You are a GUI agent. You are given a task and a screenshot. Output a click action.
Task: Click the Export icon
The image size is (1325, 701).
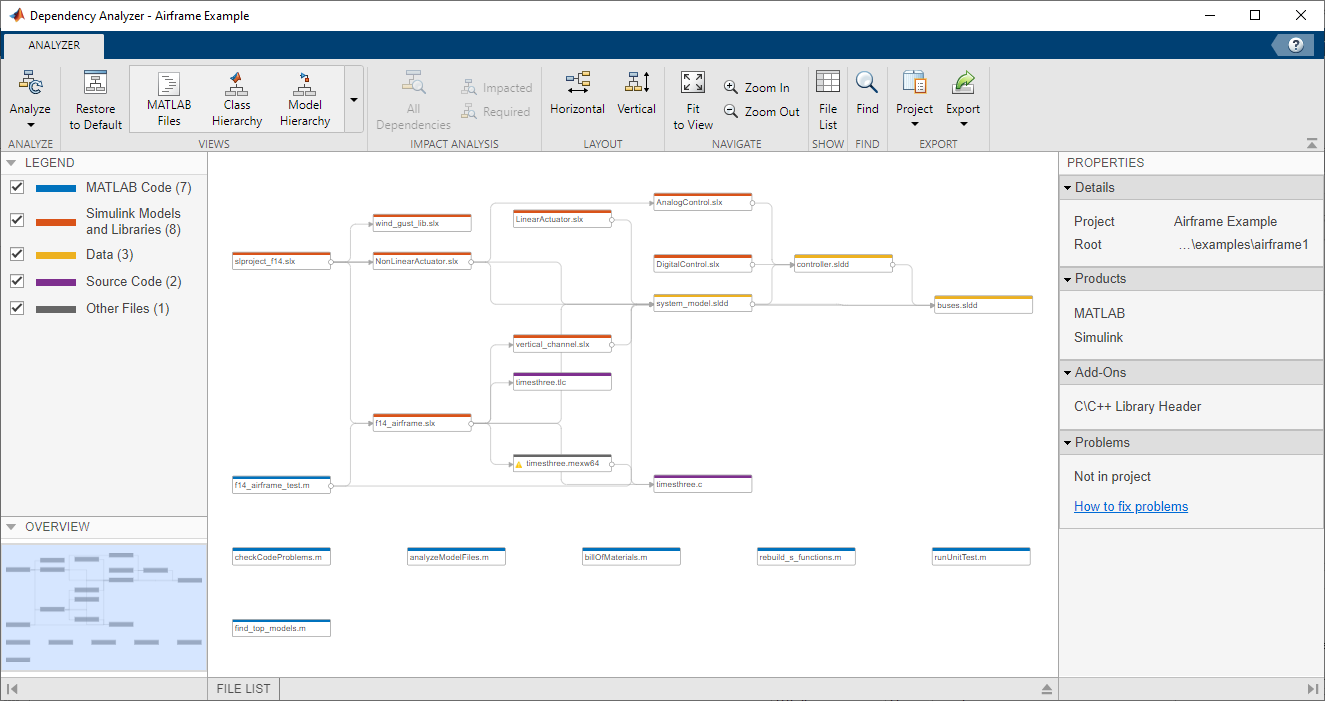pos(964,83)
